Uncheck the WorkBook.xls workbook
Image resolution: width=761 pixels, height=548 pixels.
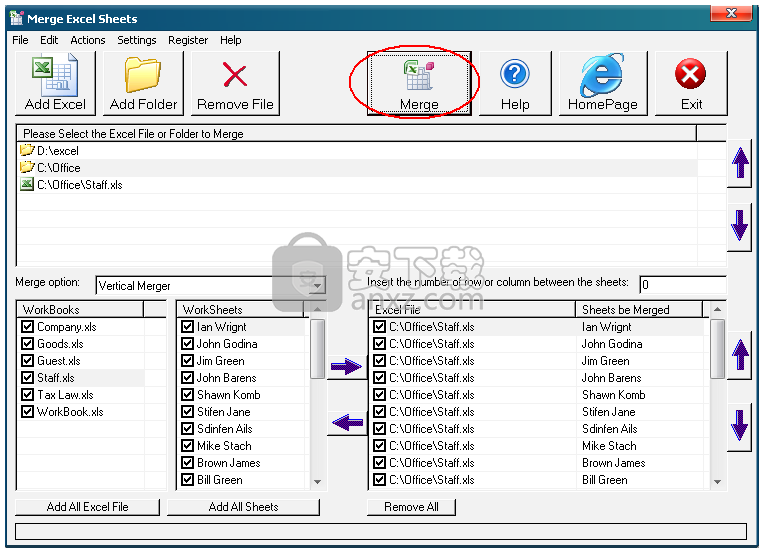coord(27,412)
